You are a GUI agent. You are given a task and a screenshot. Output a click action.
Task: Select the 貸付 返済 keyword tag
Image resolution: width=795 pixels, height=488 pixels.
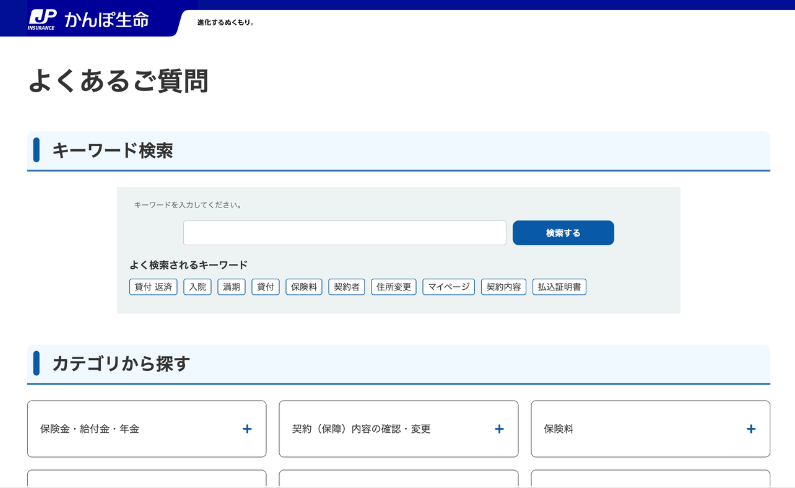[x=153, y=287]
